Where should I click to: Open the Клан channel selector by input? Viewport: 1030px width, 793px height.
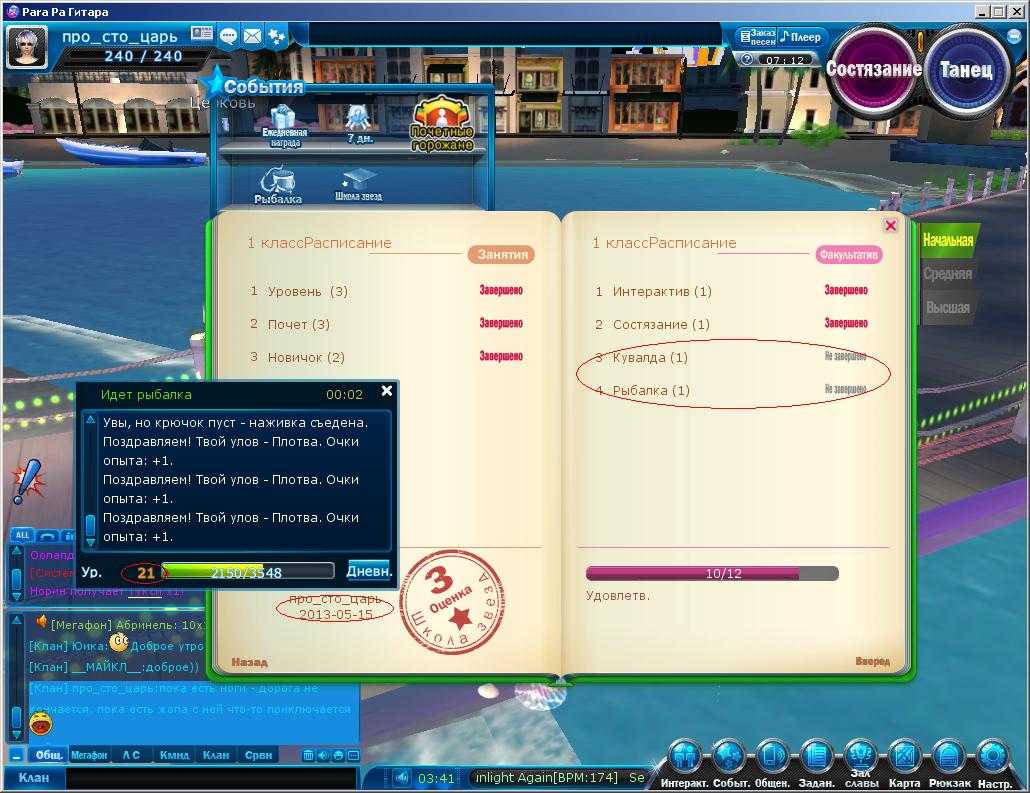point(34,778)
